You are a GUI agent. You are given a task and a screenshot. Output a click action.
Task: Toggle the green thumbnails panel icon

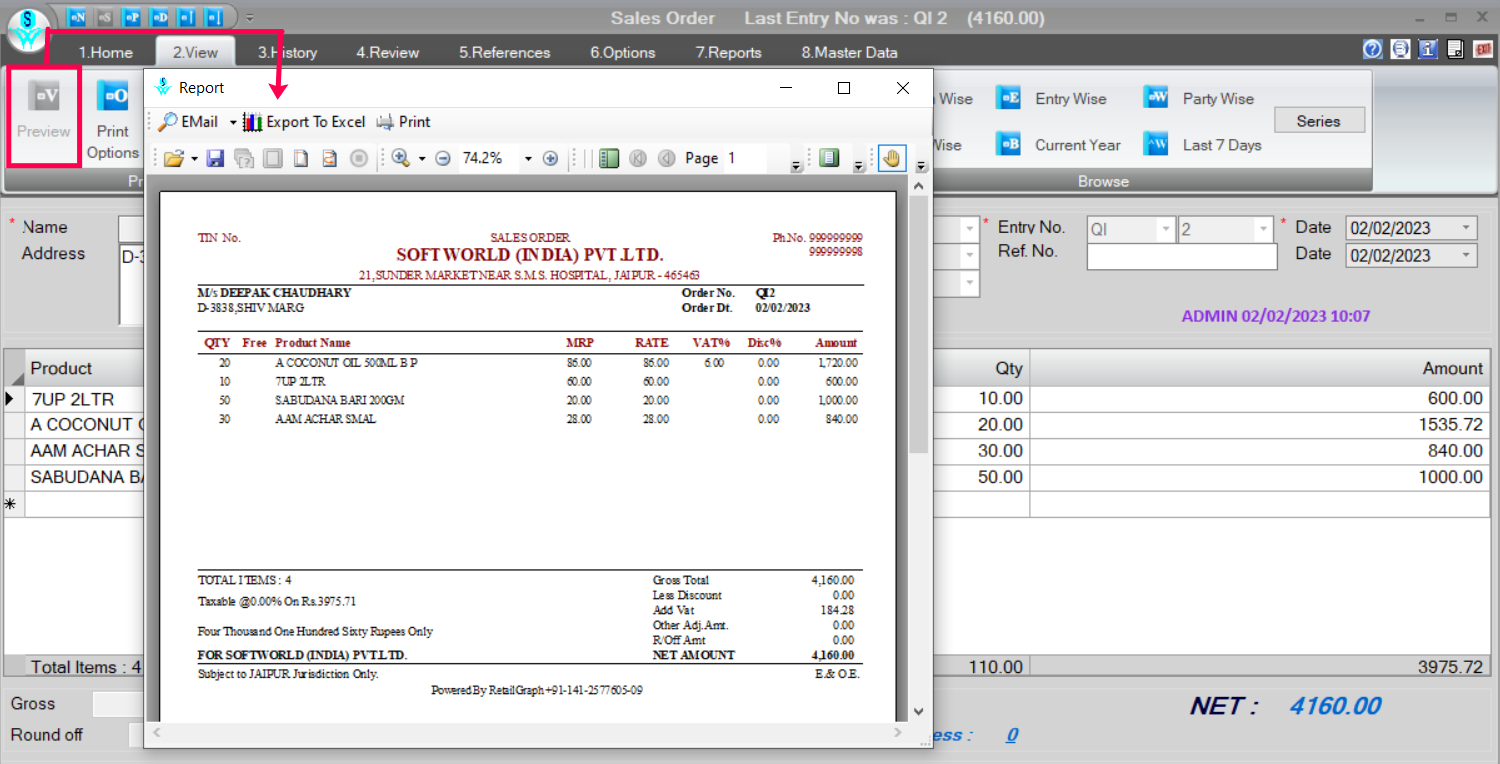608,158
